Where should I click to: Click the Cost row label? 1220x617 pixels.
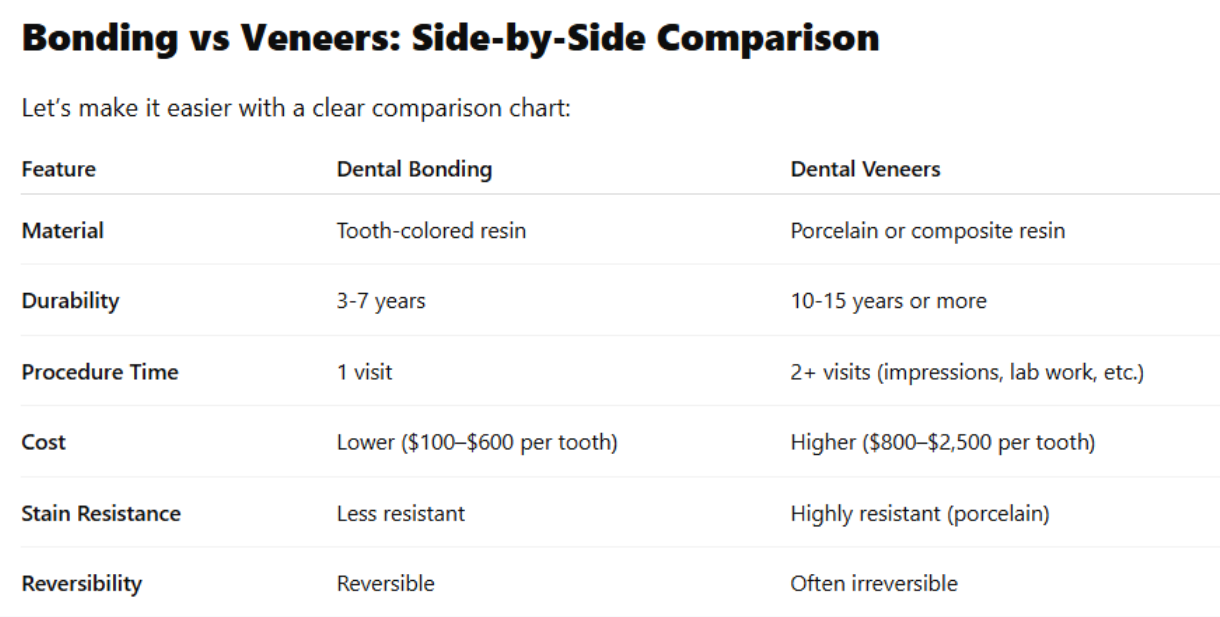[44, 442]
